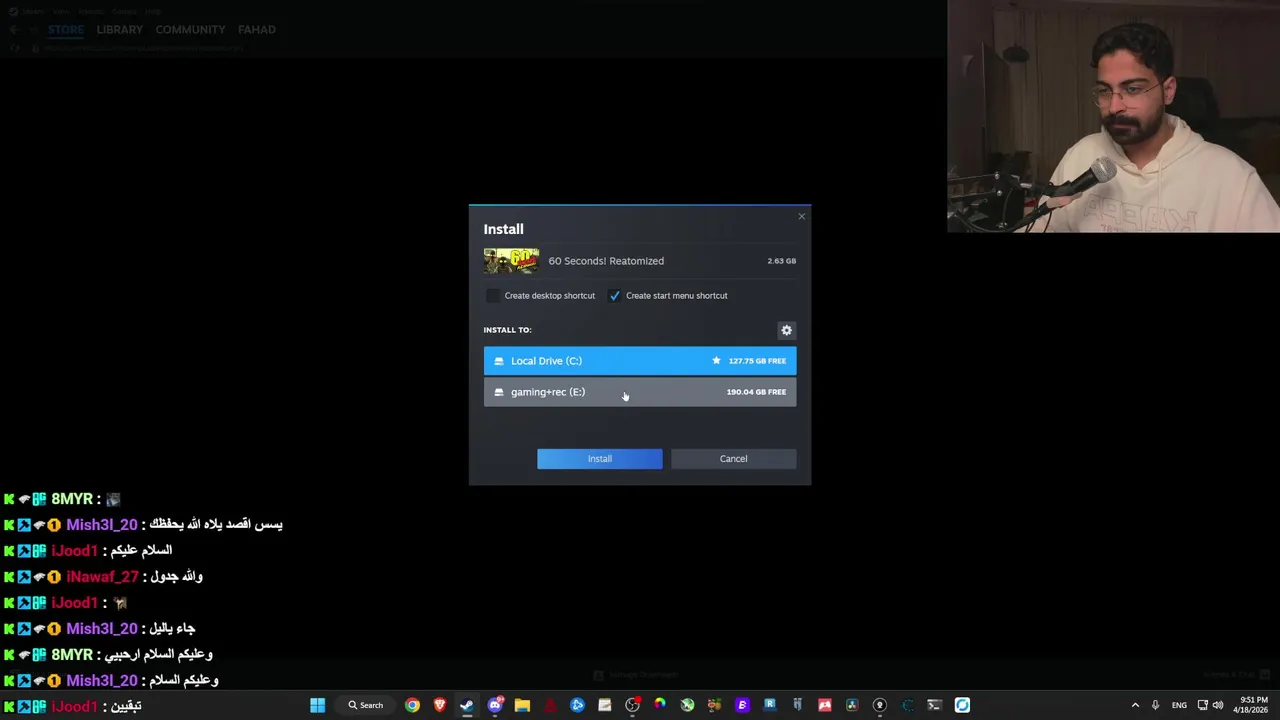This screenshot has height=720, width=1280.
Task: Open Brave browser from the taskbar
Action: click(x=439, y=705)
